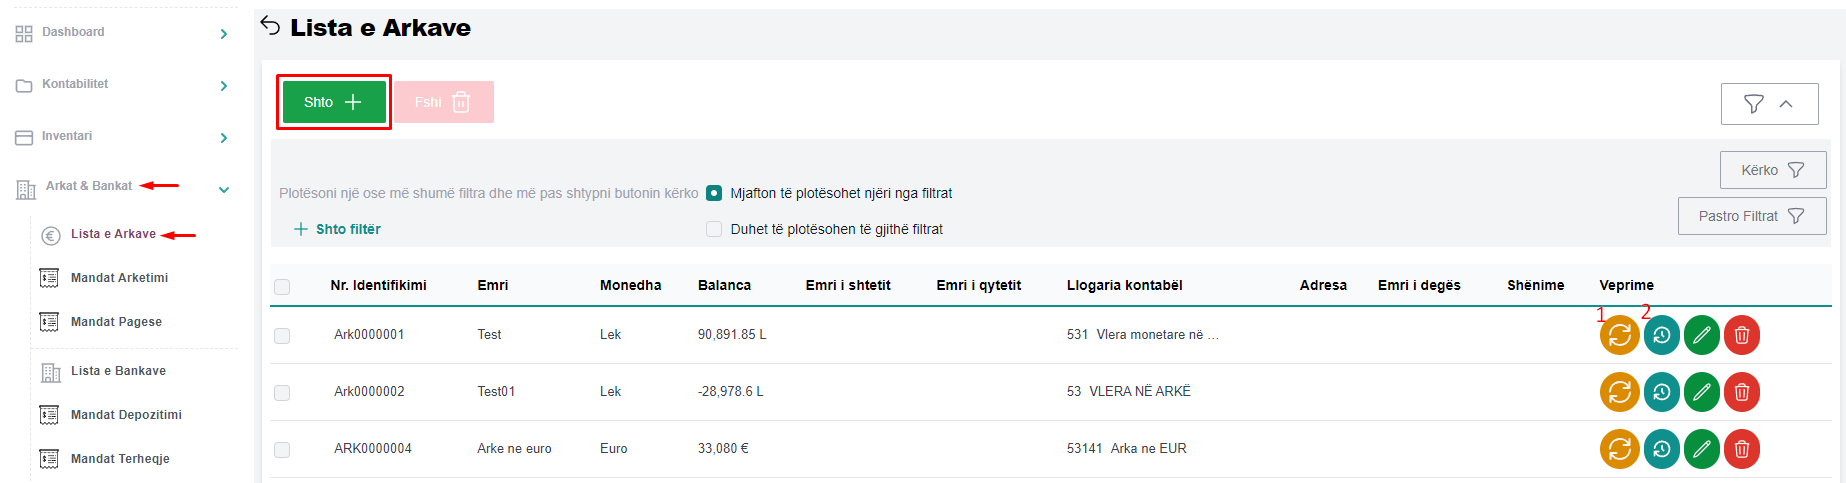Open history icon for Ark0000001 row
1846x483 pixels.
[x=1661, y=336]
